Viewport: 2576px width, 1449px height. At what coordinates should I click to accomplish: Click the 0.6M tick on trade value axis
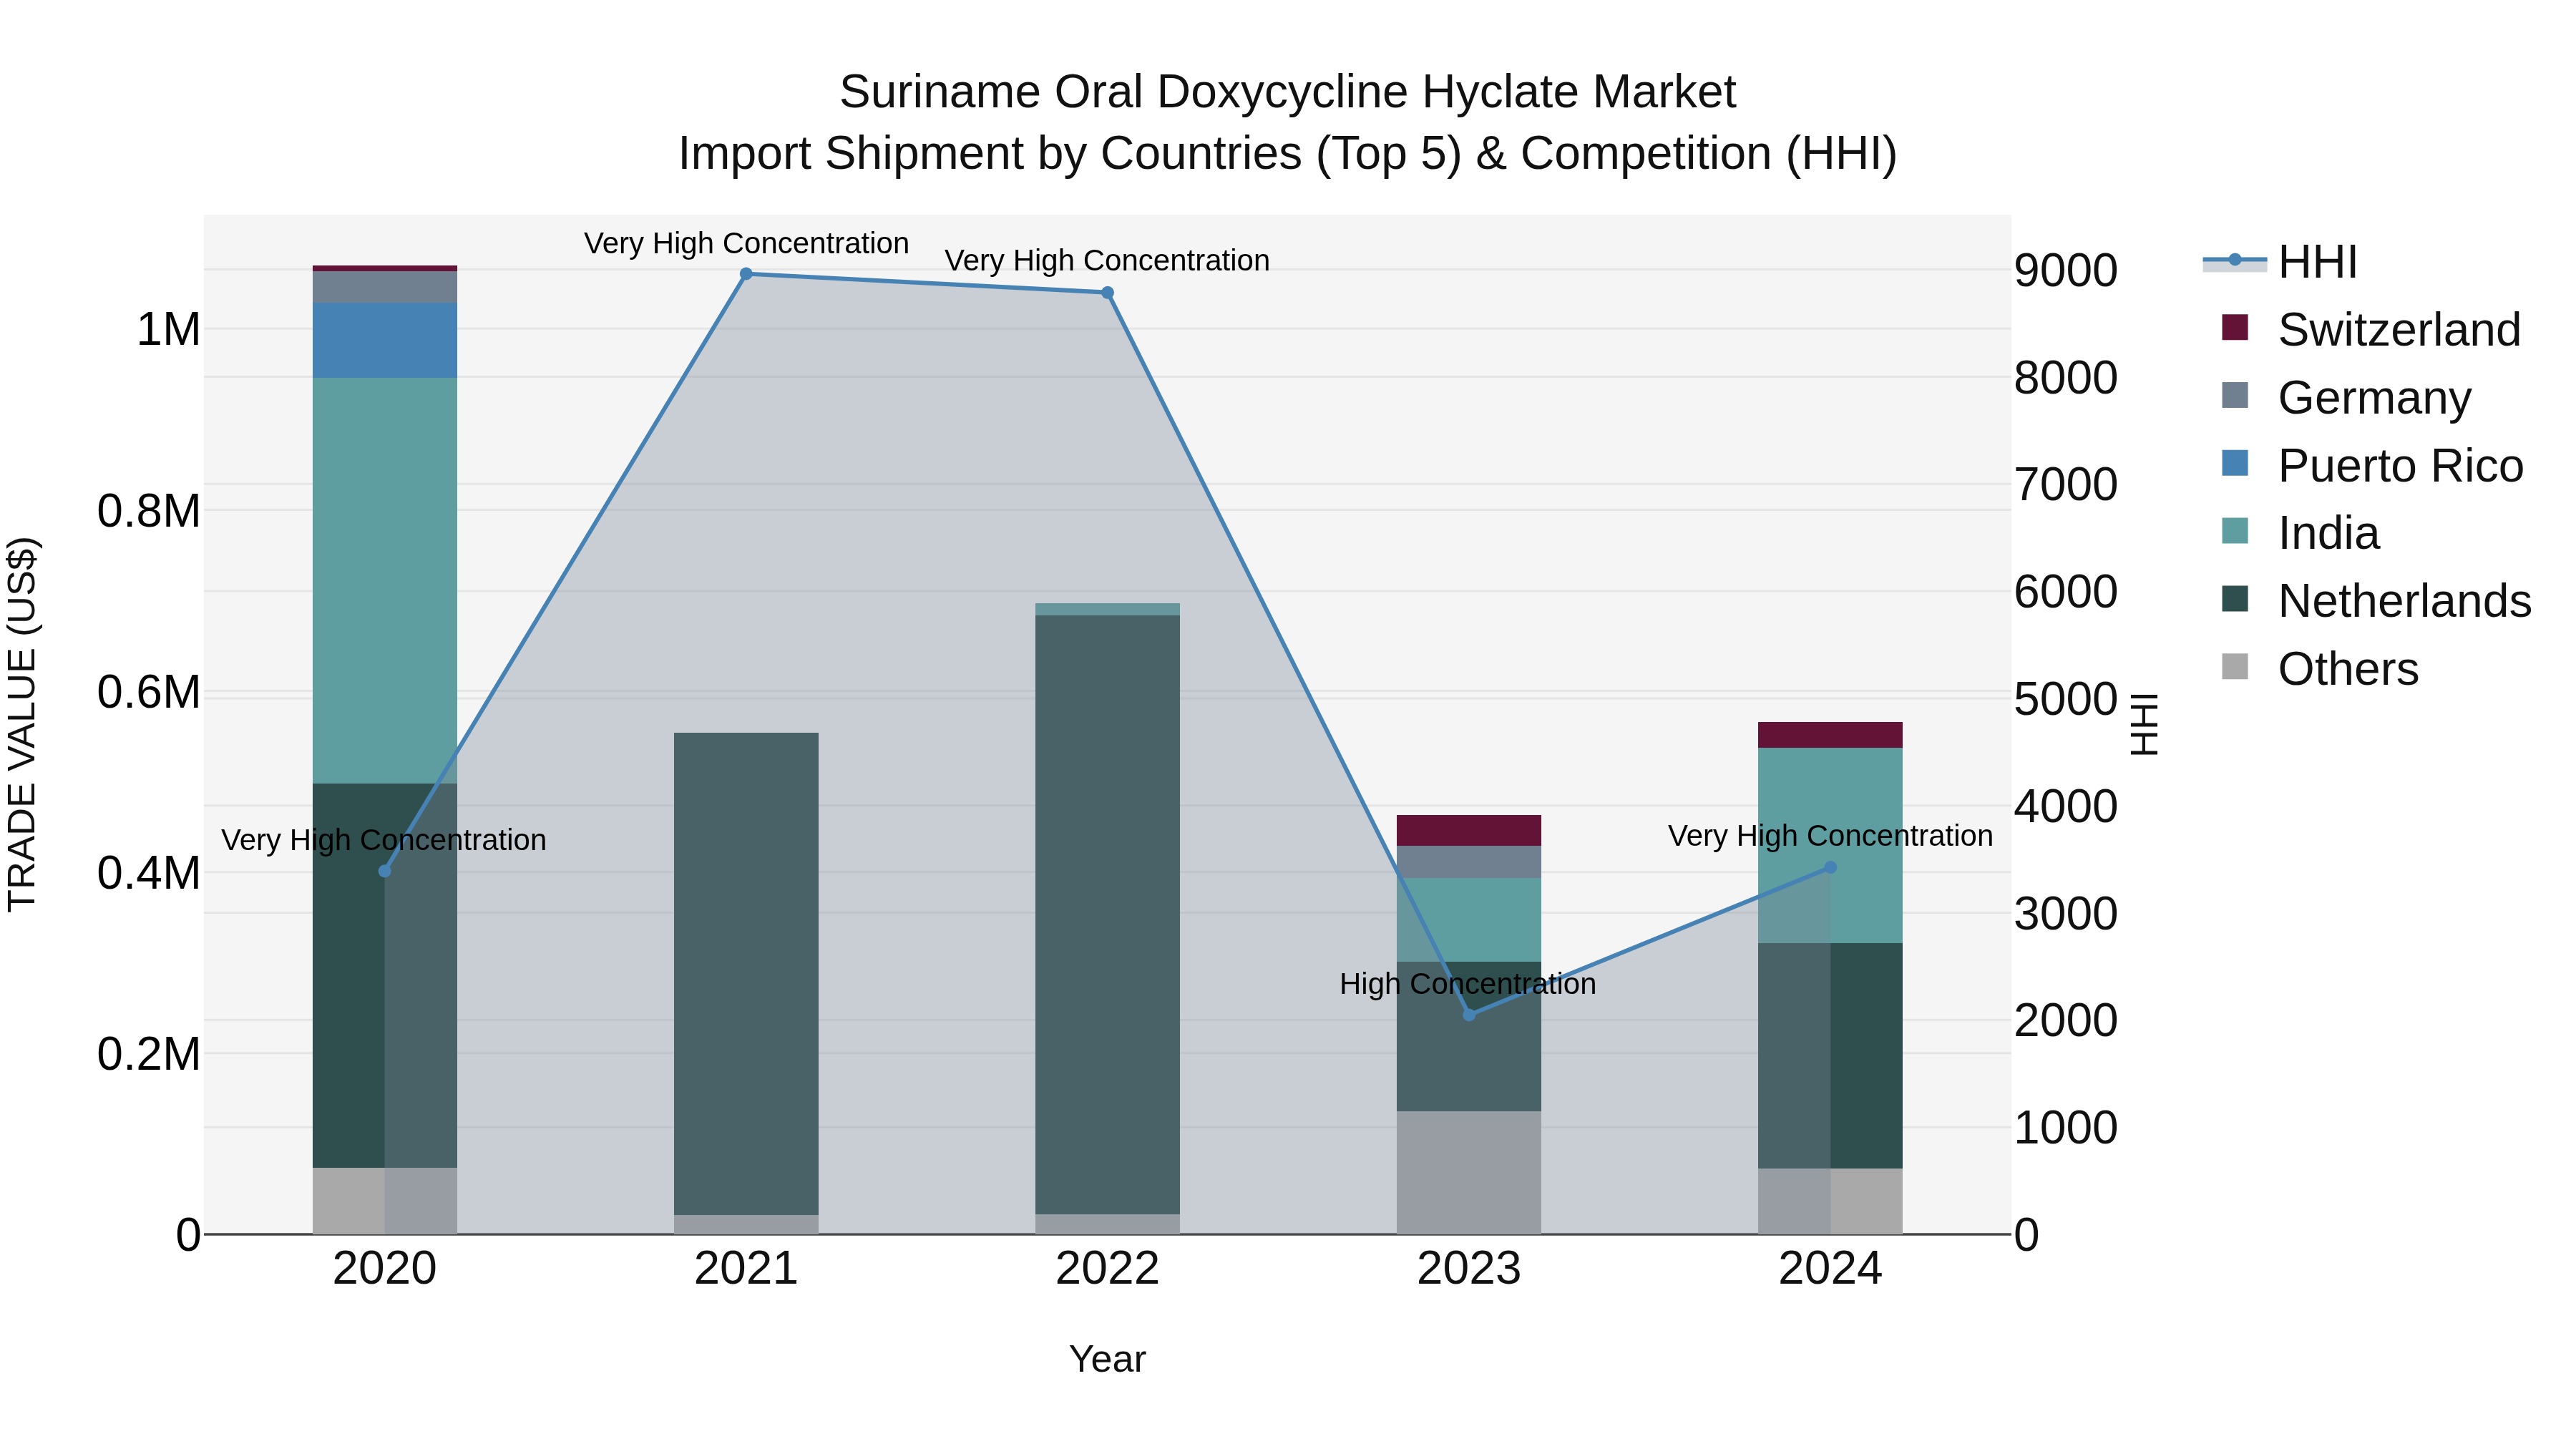pos(149,693)
